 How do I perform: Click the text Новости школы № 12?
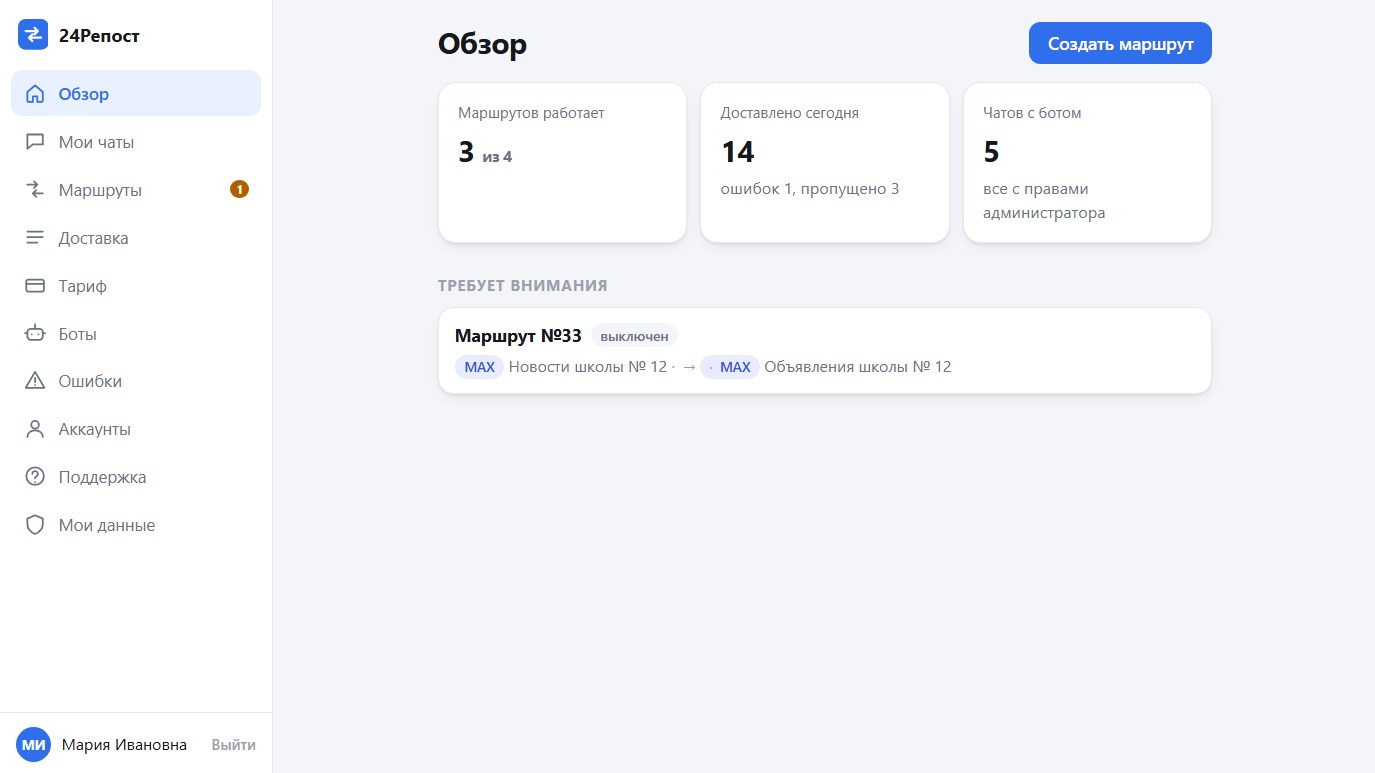(x=587, y=367)
